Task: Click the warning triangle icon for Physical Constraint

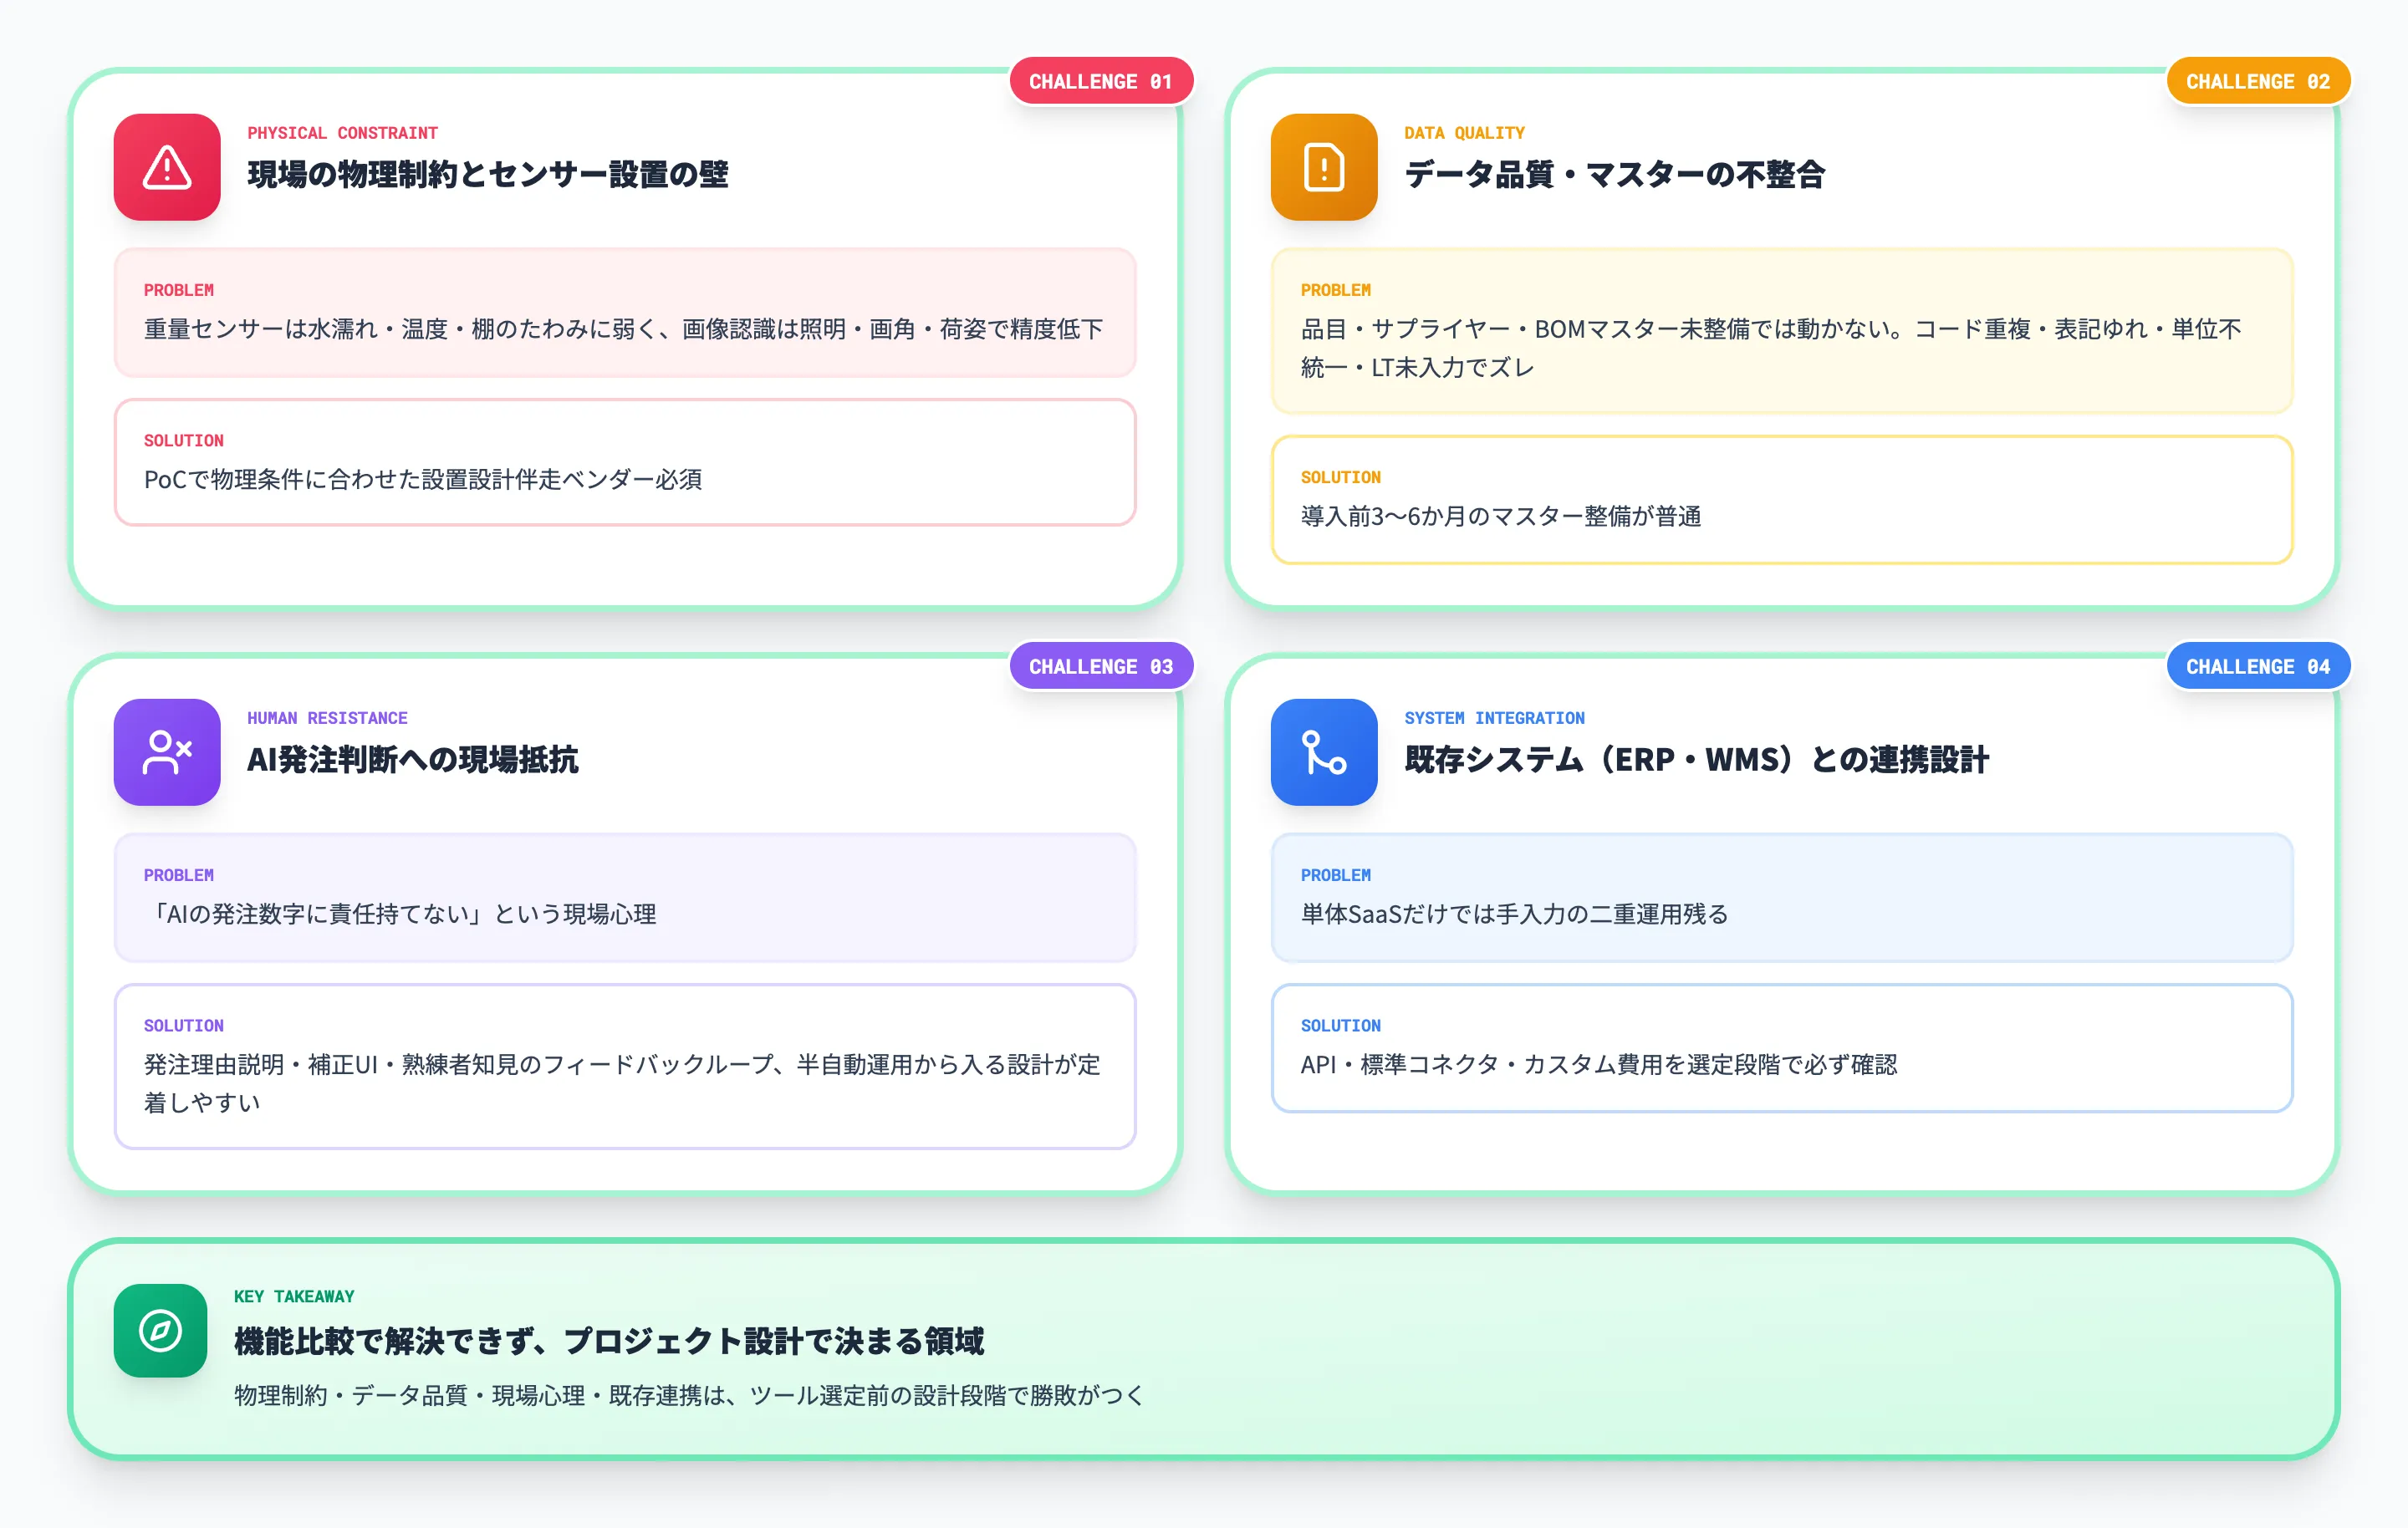Action: (166, 170)
